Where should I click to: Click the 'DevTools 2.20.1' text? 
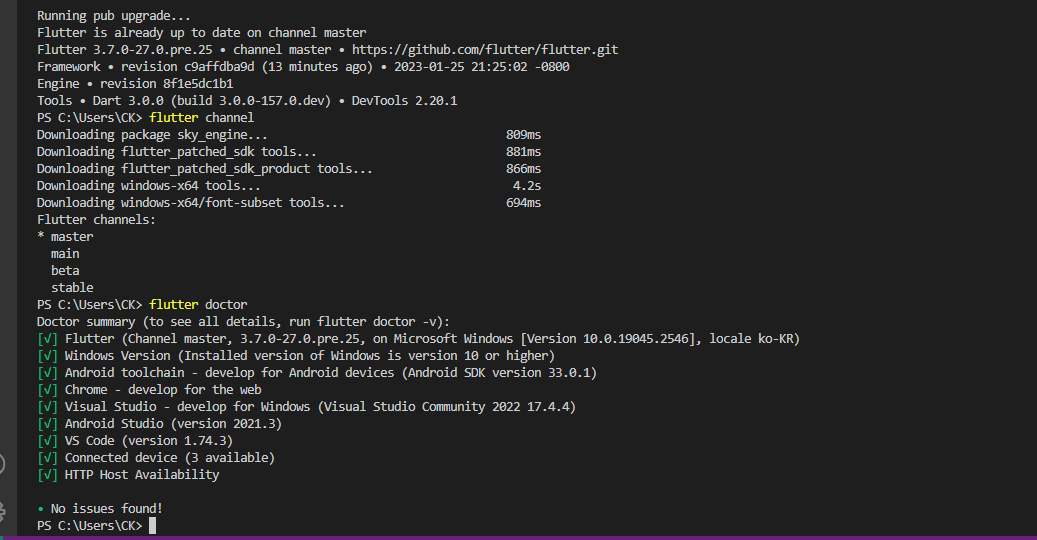point(404,100)
